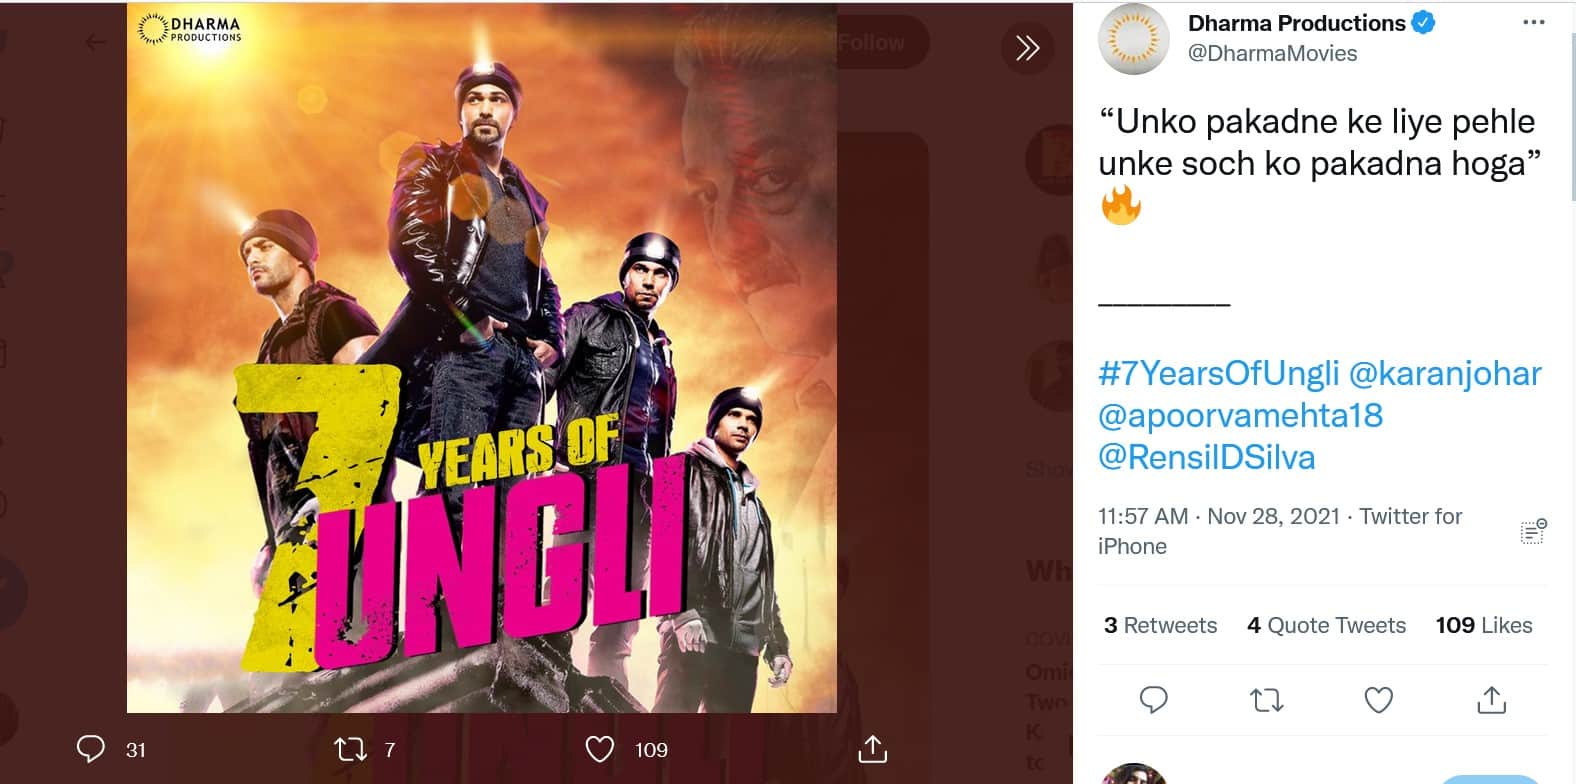The width and height of the screenshot is (1576, 784).
Task: Retweet using the sidebar retweet icon
Action: click(1267, 700)
